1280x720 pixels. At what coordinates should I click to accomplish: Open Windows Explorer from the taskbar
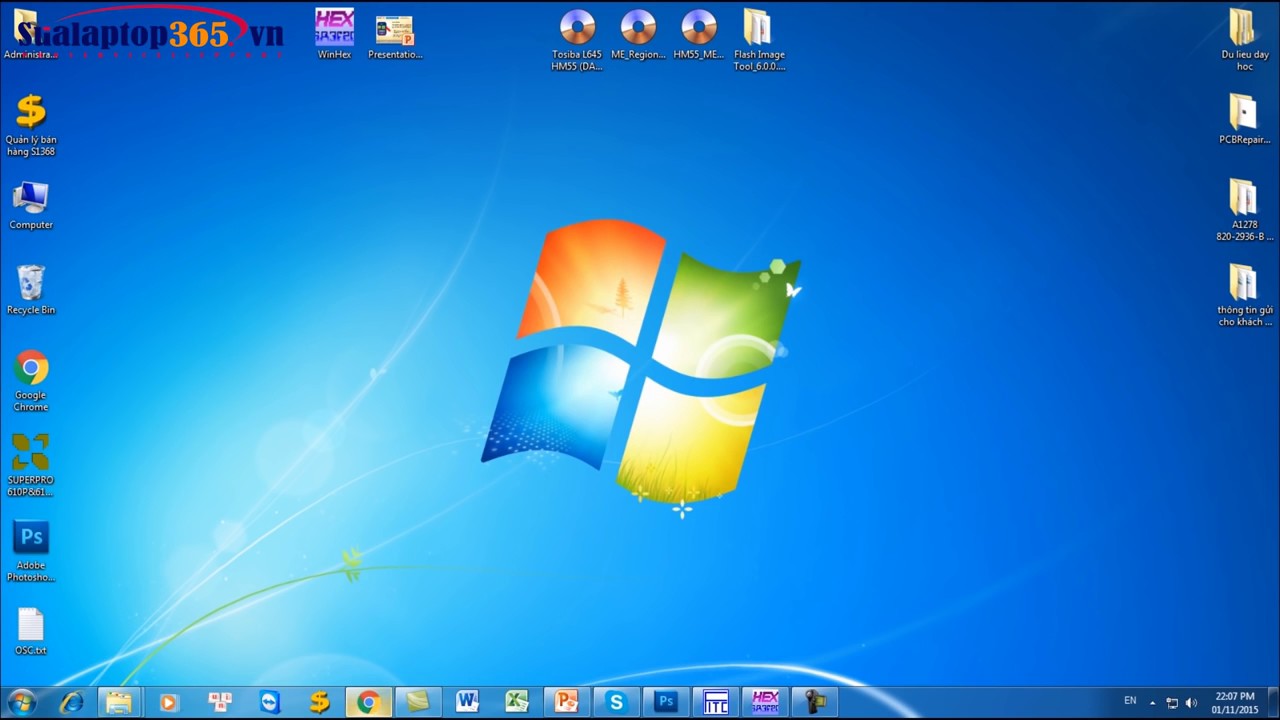(119, 702)
